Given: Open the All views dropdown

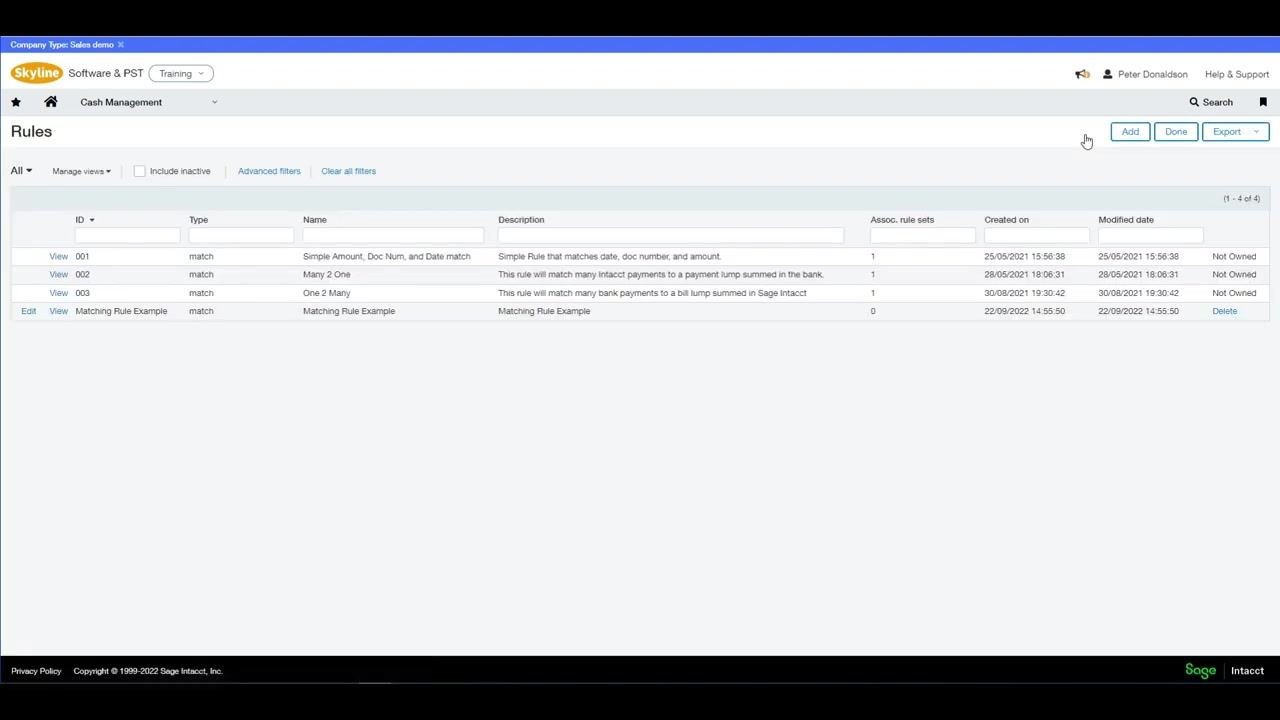Looking at the screenshot, I should point(21,171).
